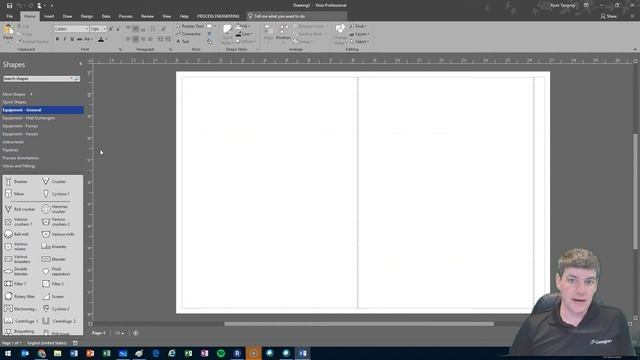
Task: Choose the Various crushers 1 shape
Action: pos(19,222)
